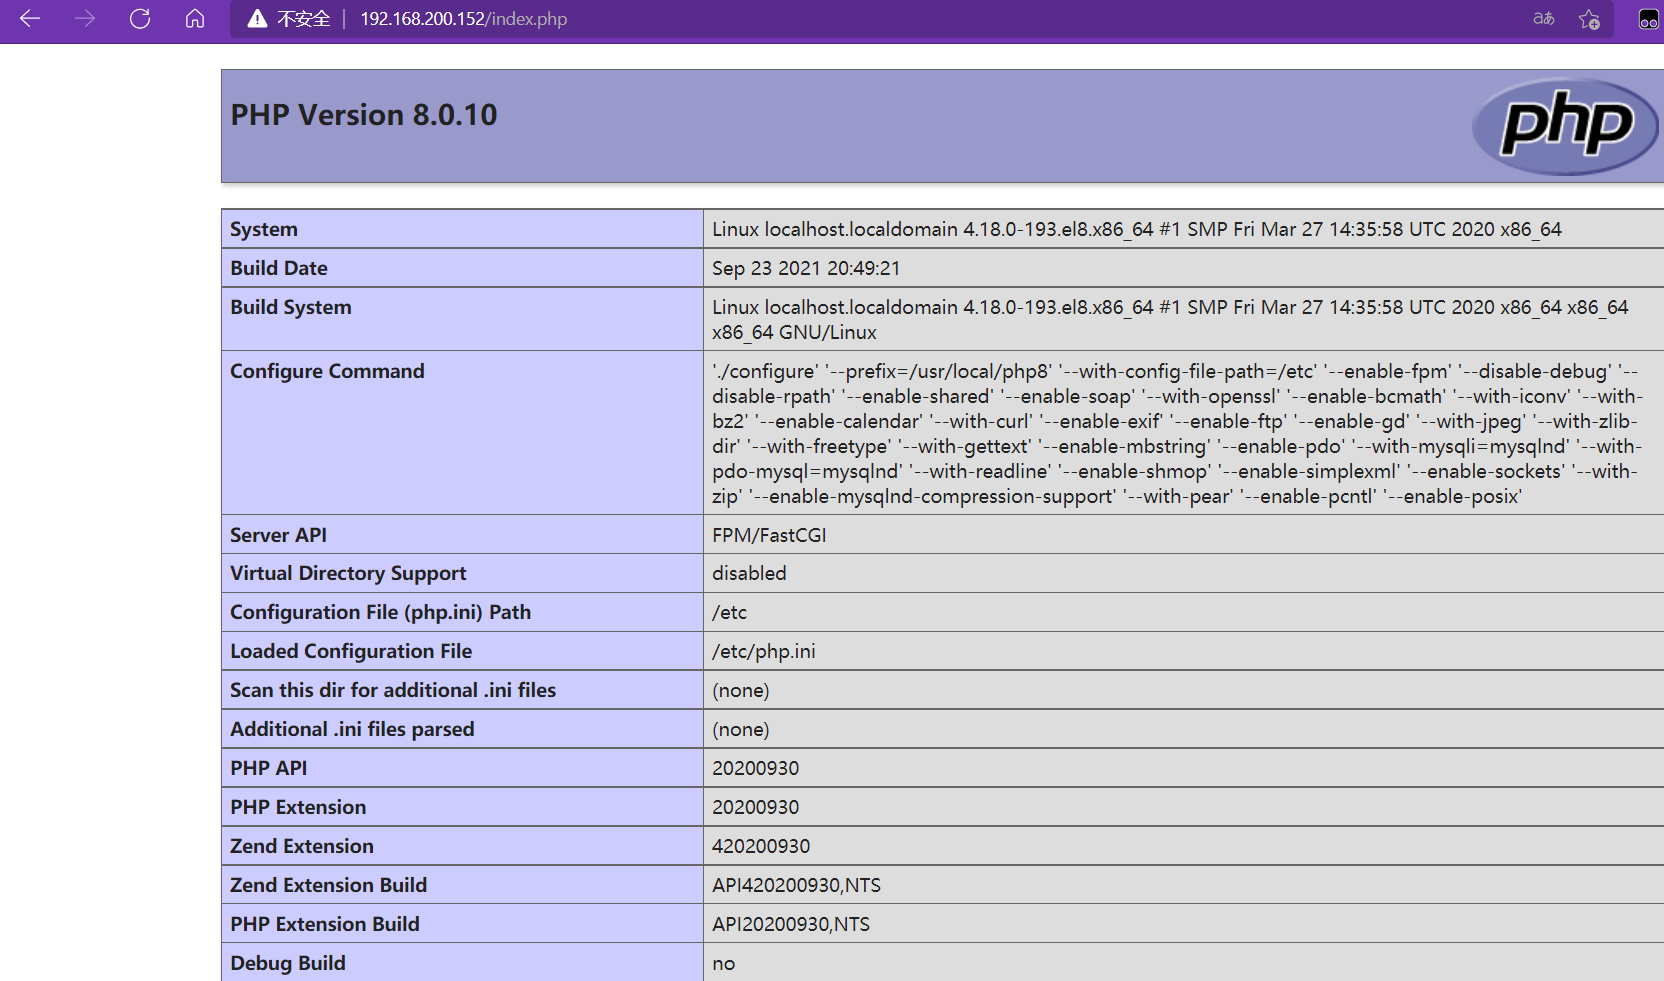Click the Debug Build label
The width and height of the screenshot is (1664, 981).
coord(288,963)
